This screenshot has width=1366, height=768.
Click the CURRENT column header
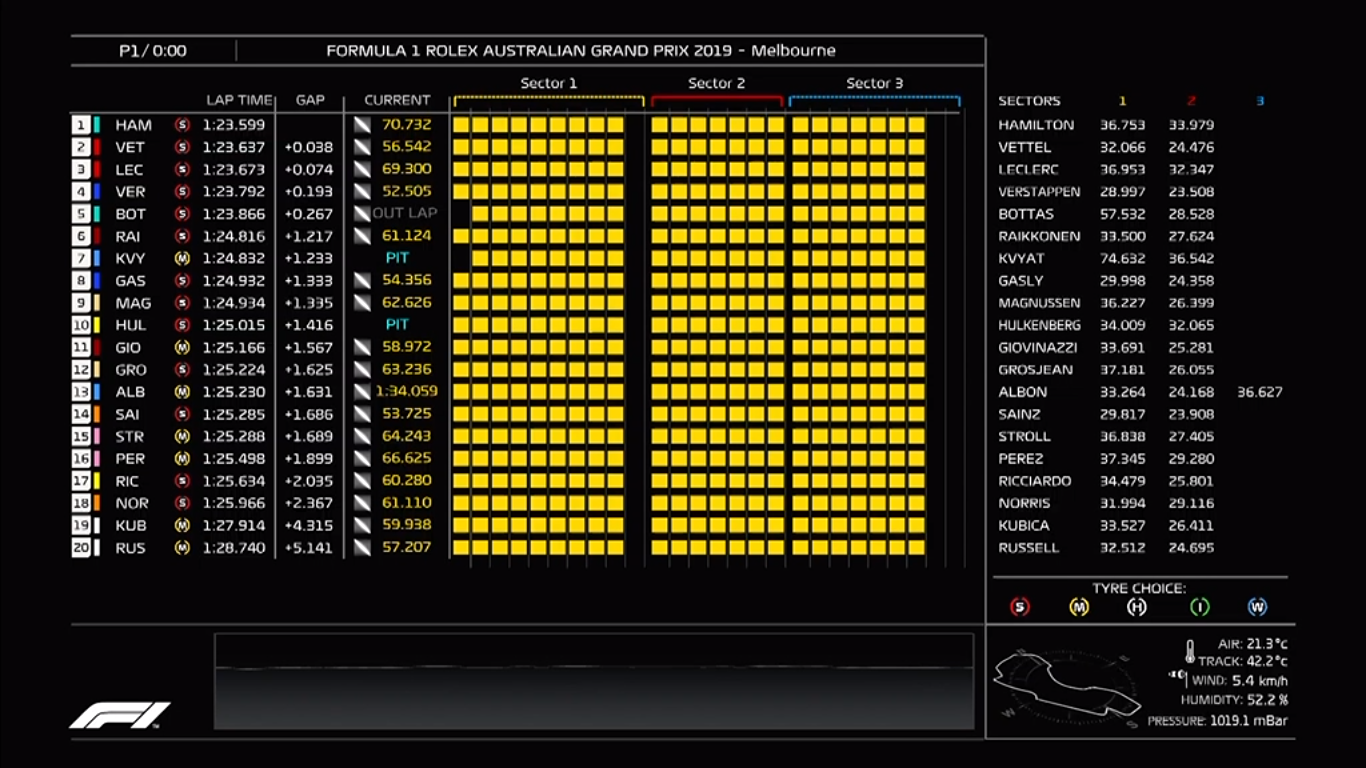pyautogui.click(x=397, y=100)
